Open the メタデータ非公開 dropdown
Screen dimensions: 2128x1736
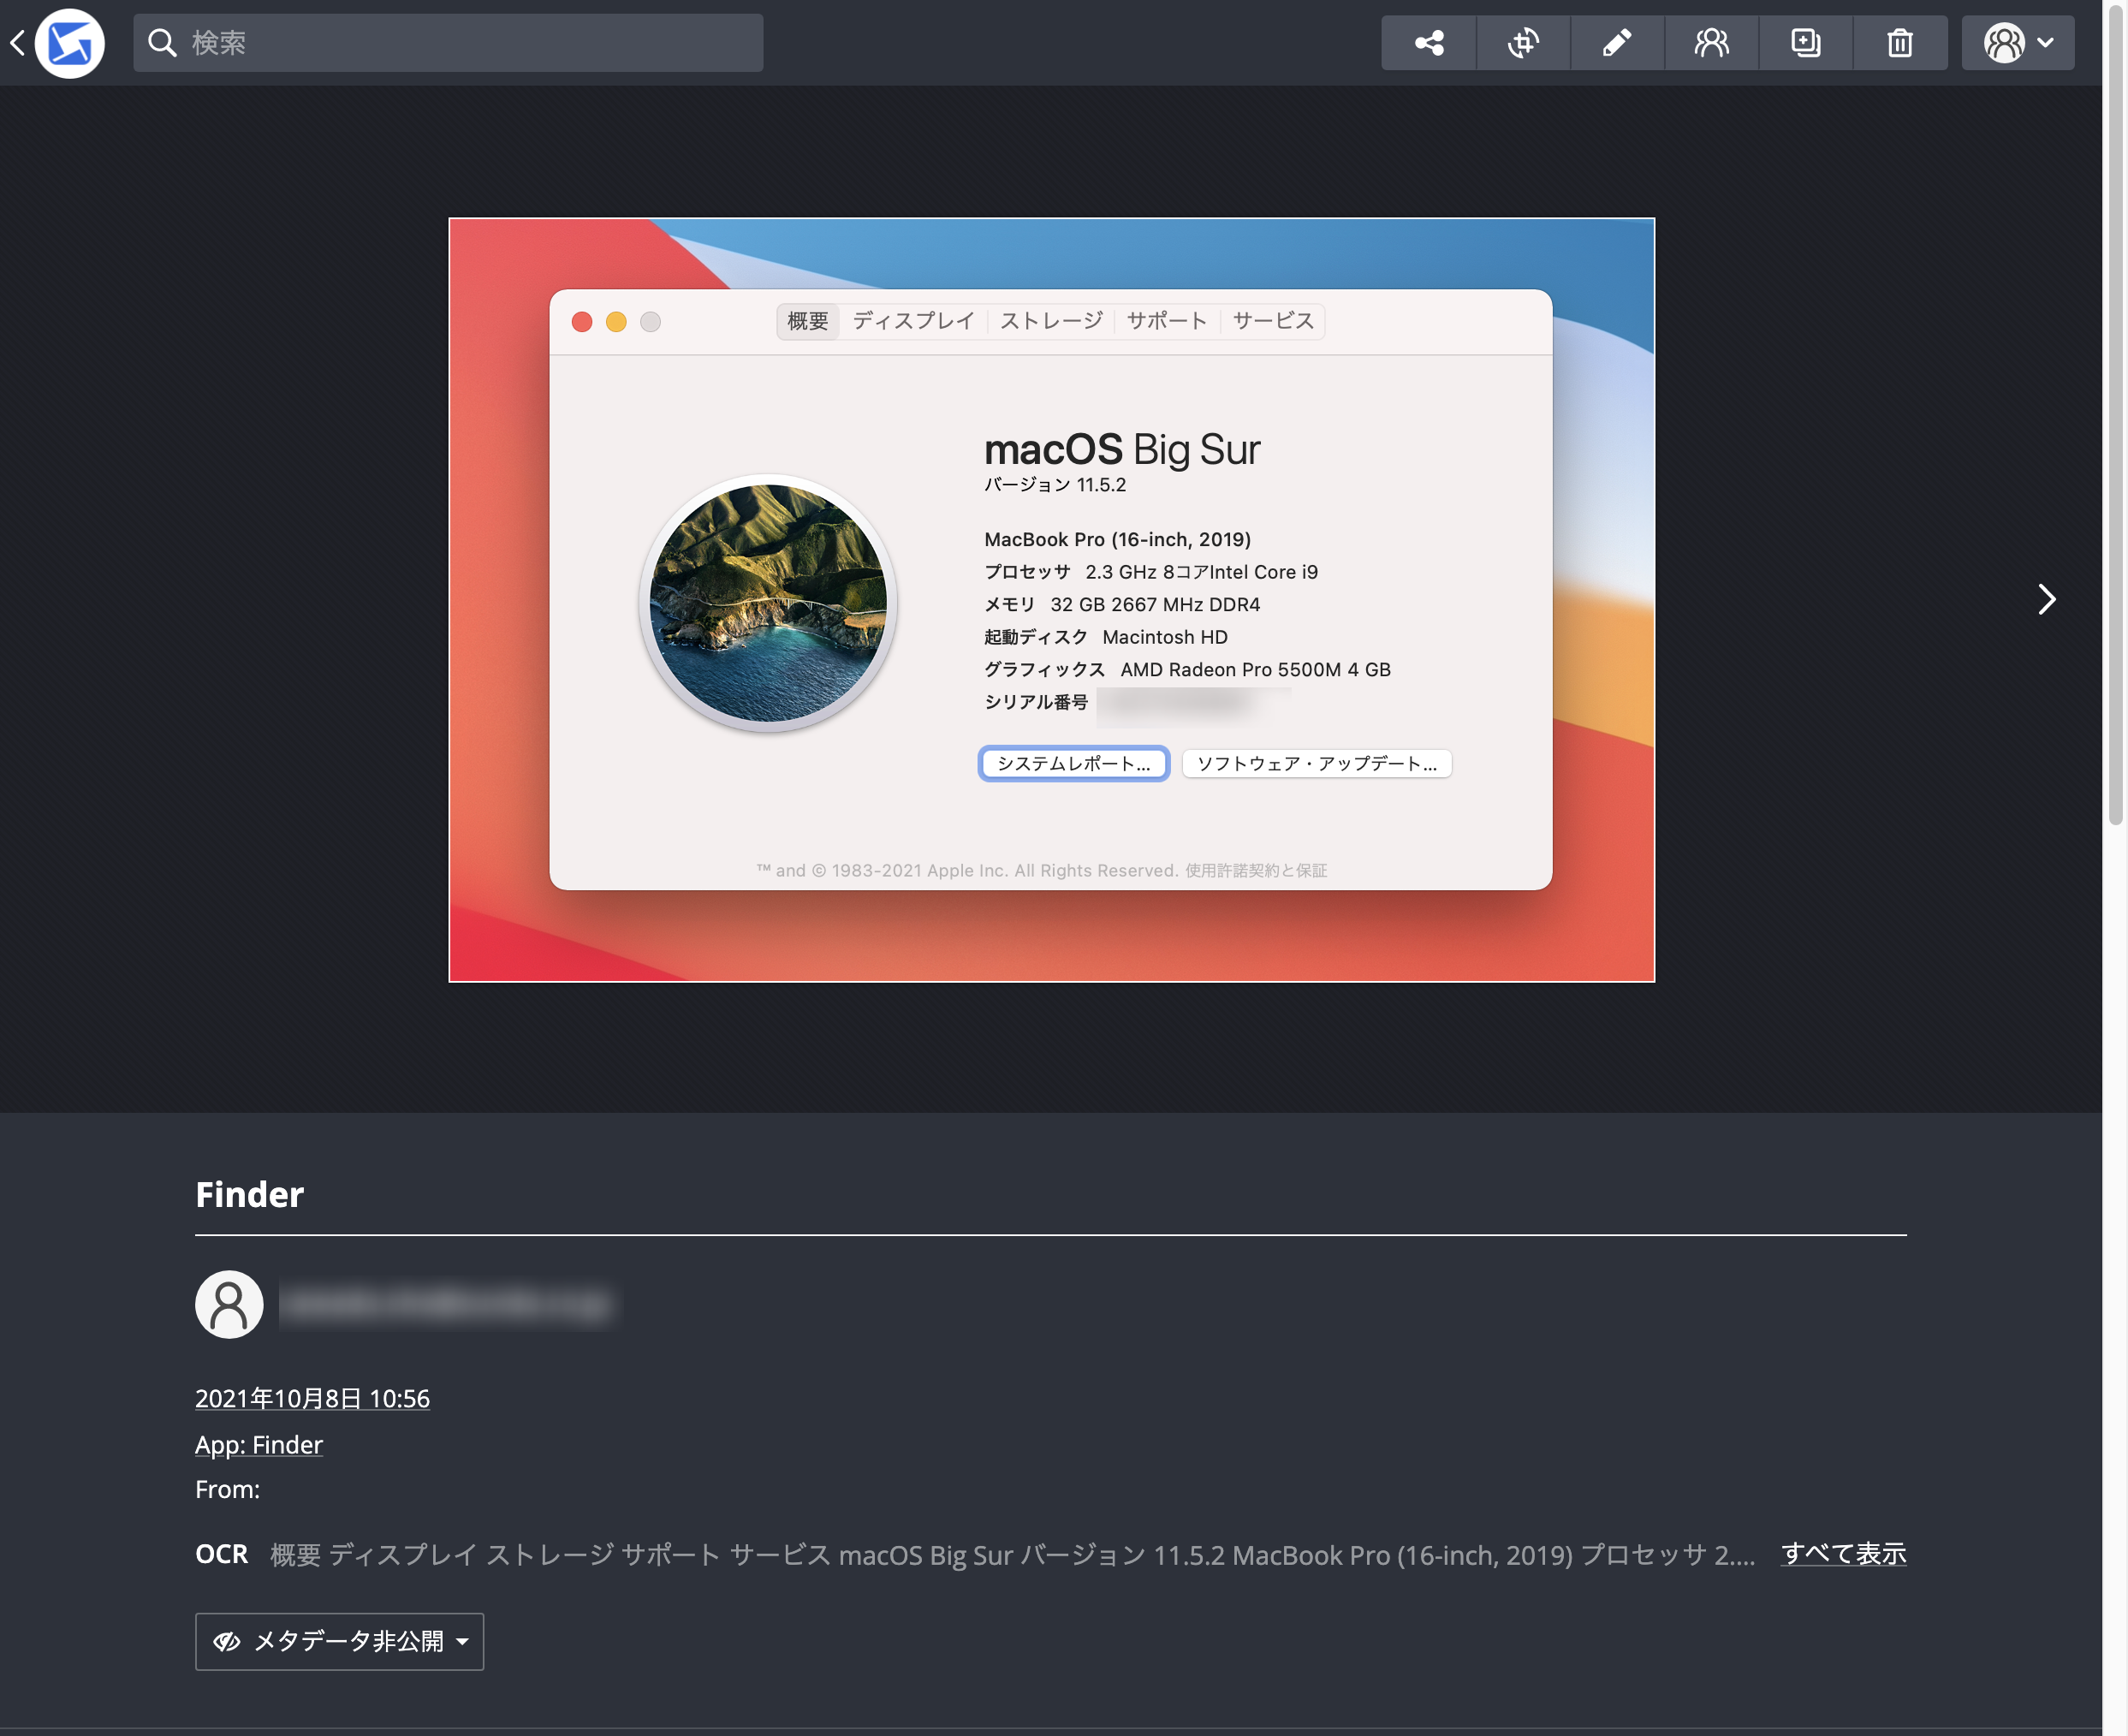[339, 1641]
